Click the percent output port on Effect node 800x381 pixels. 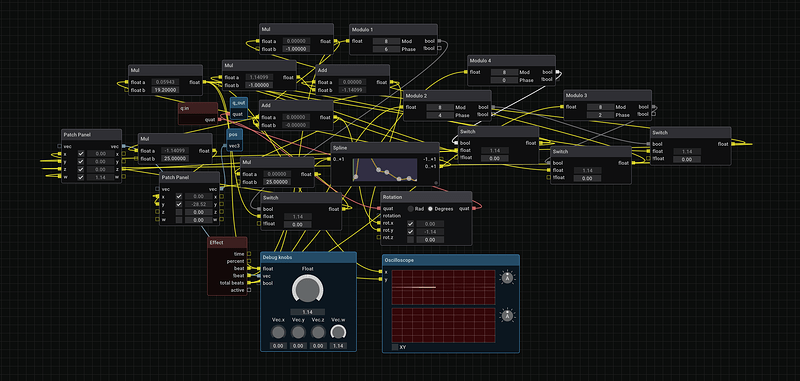click(249, 261)
